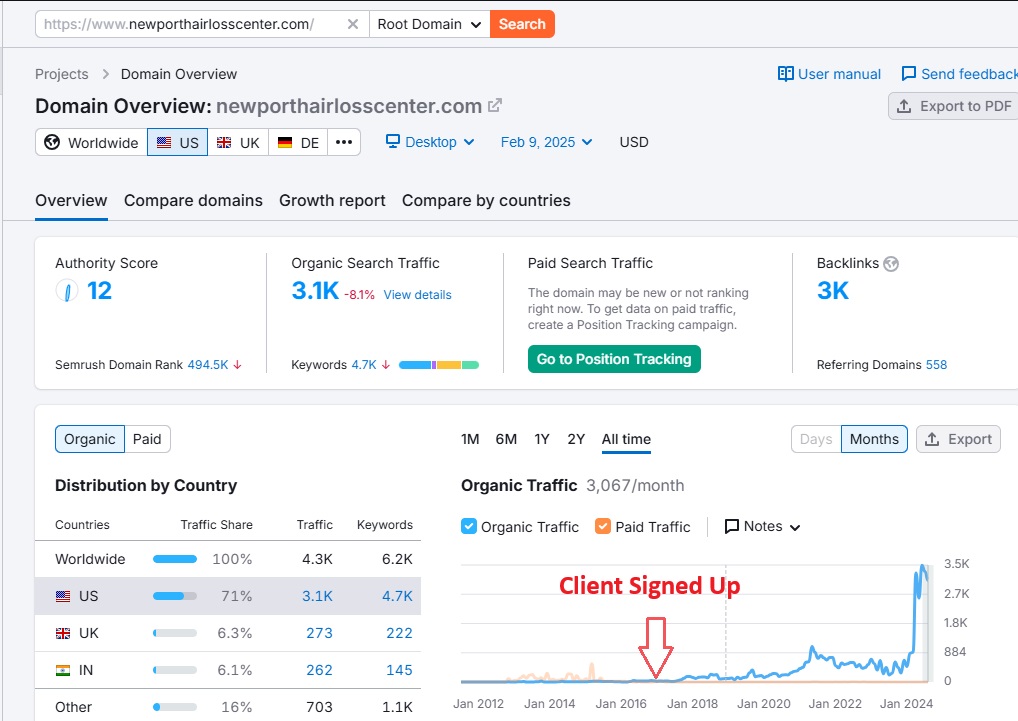Click the UK flag in the database selector
The height and width of the screenshot is (721, 1018).
[224, 142]
